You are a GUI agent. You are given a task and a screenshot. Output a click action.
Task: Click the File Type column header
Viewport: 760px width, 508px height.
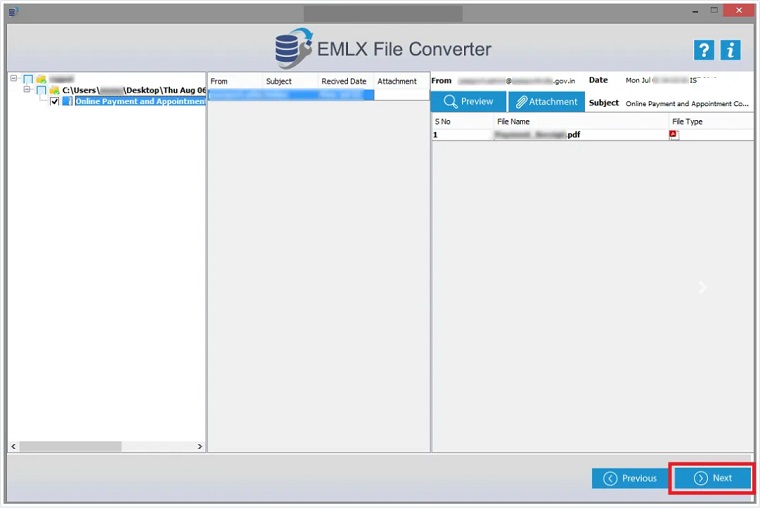coord(711,122)
